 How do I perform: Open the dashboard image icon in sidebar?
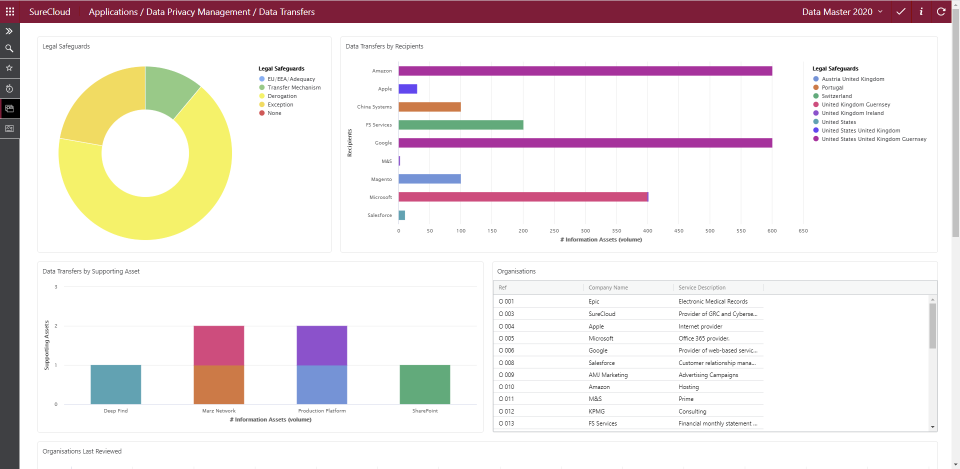[x=9, y=129]
